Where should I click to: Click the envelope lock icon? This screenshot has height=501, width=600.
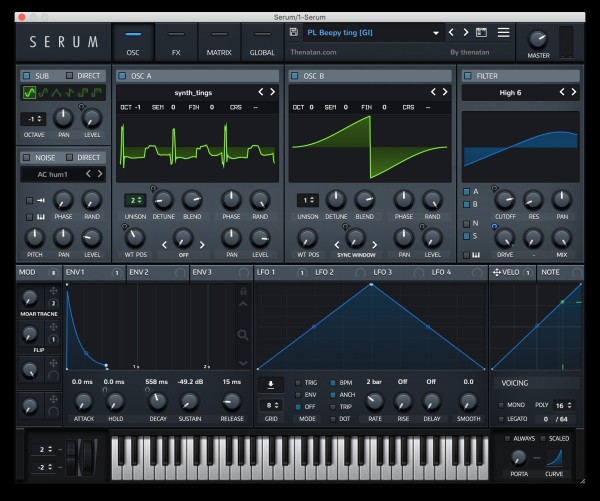[242, 291]
